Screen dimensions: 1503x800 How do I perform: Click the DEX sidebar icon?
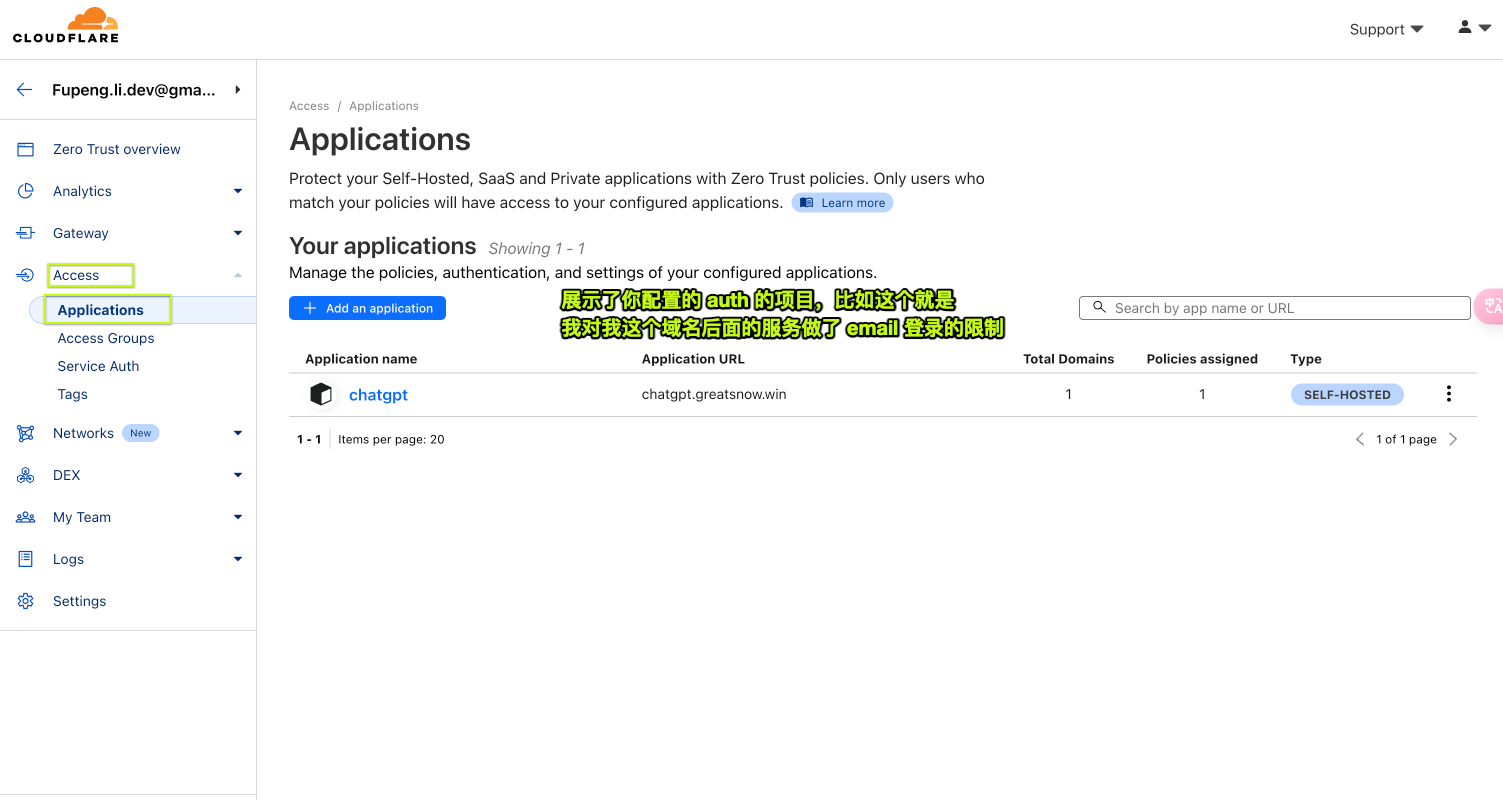(x=26, y=475)
